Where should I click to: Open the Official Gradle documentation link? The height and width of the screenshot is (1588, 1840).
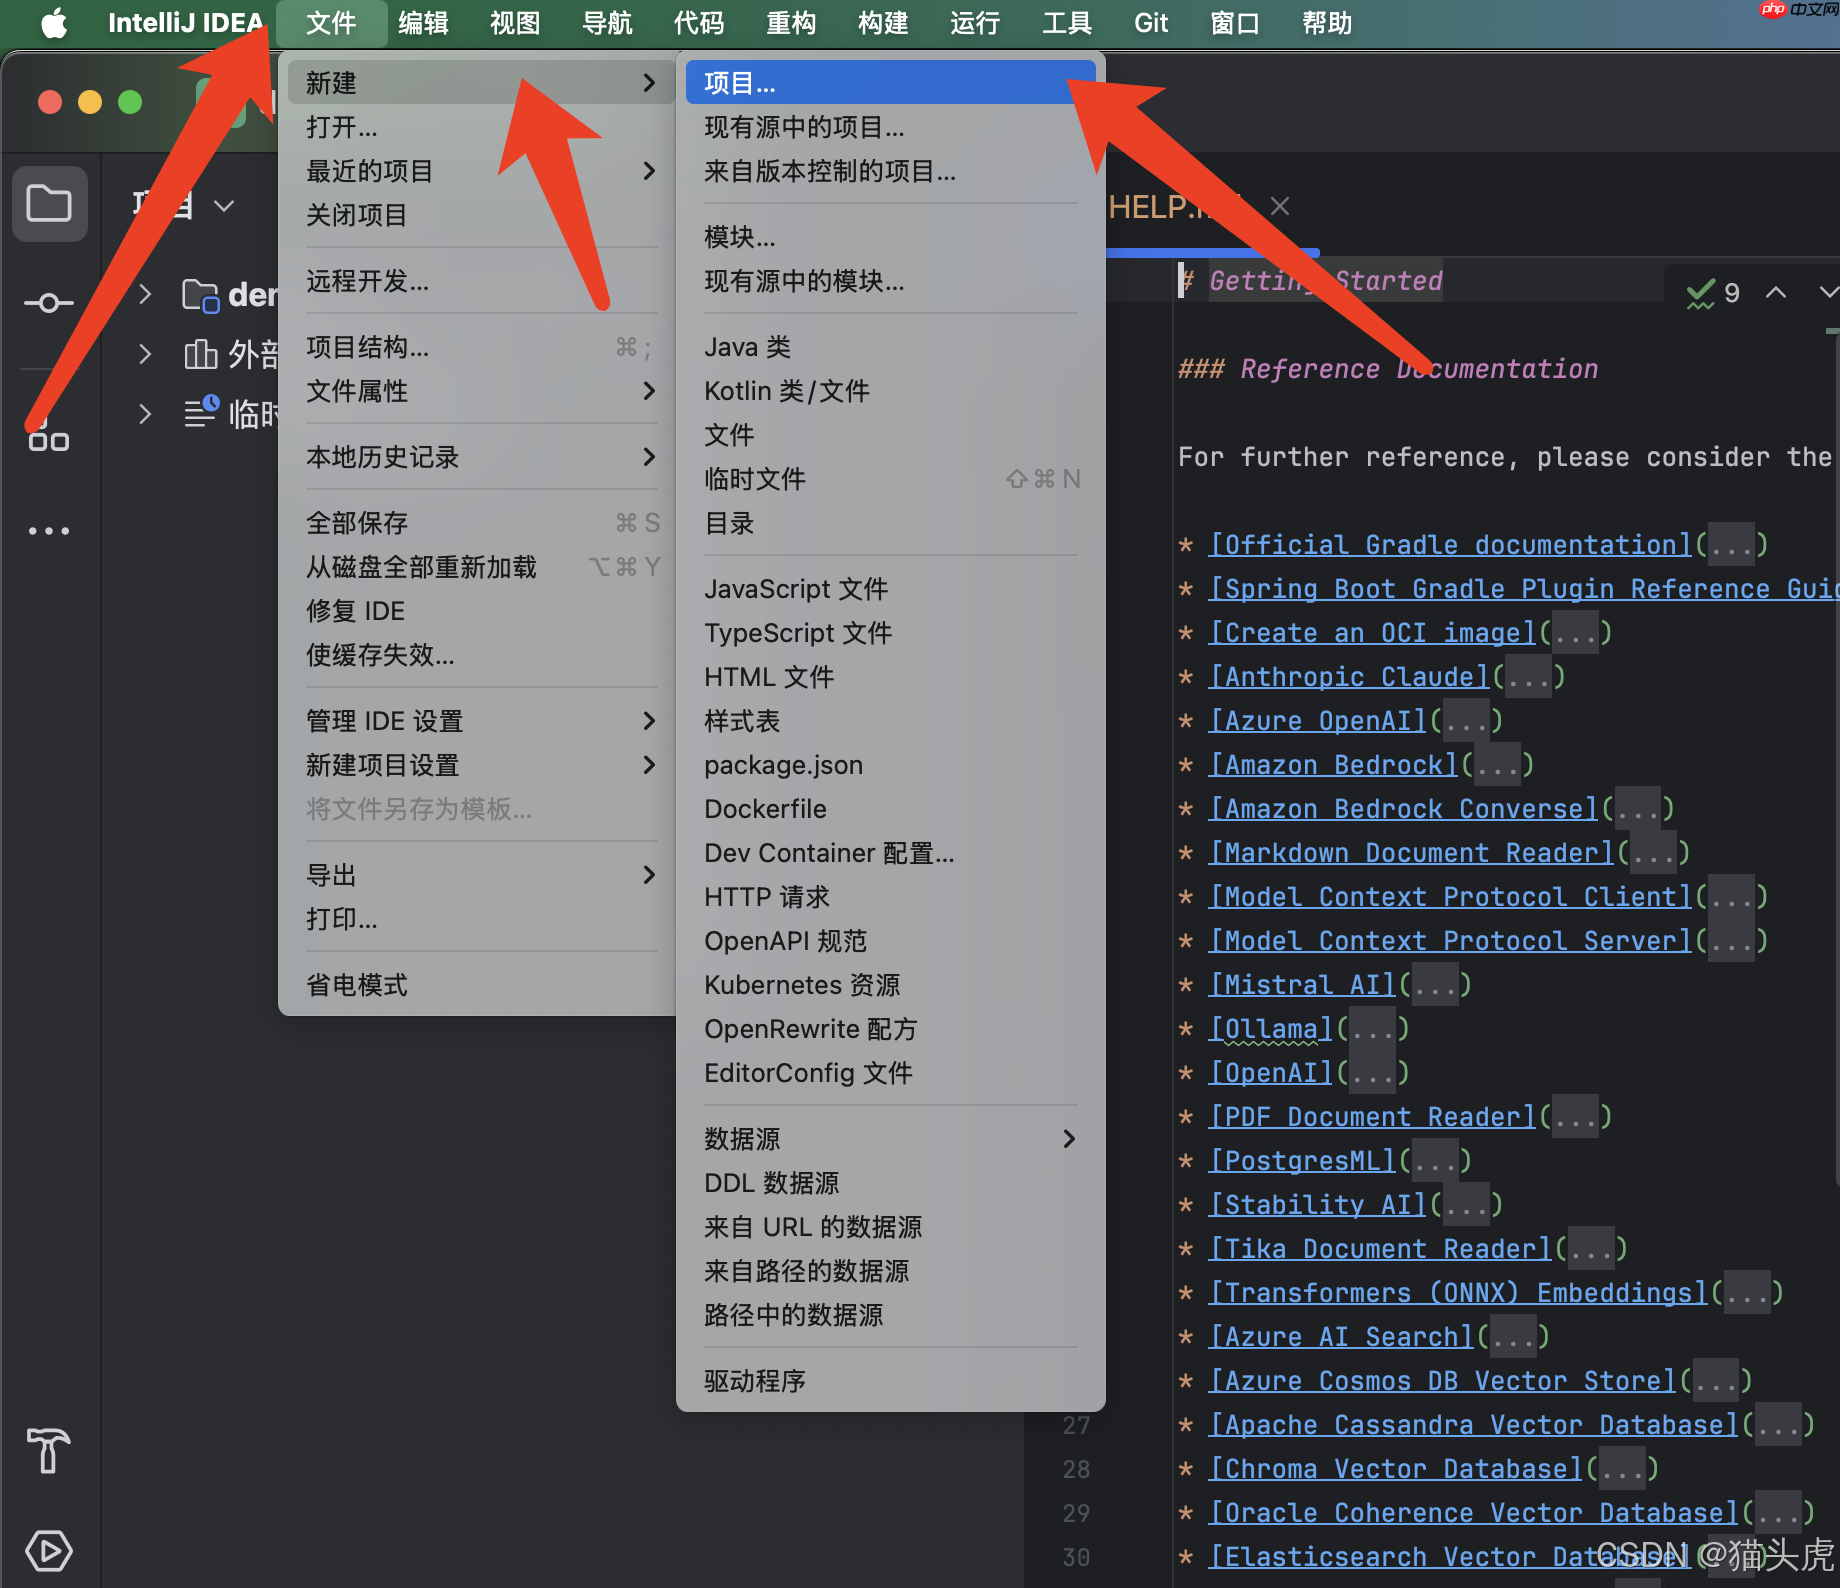[x=1449, y=544]
